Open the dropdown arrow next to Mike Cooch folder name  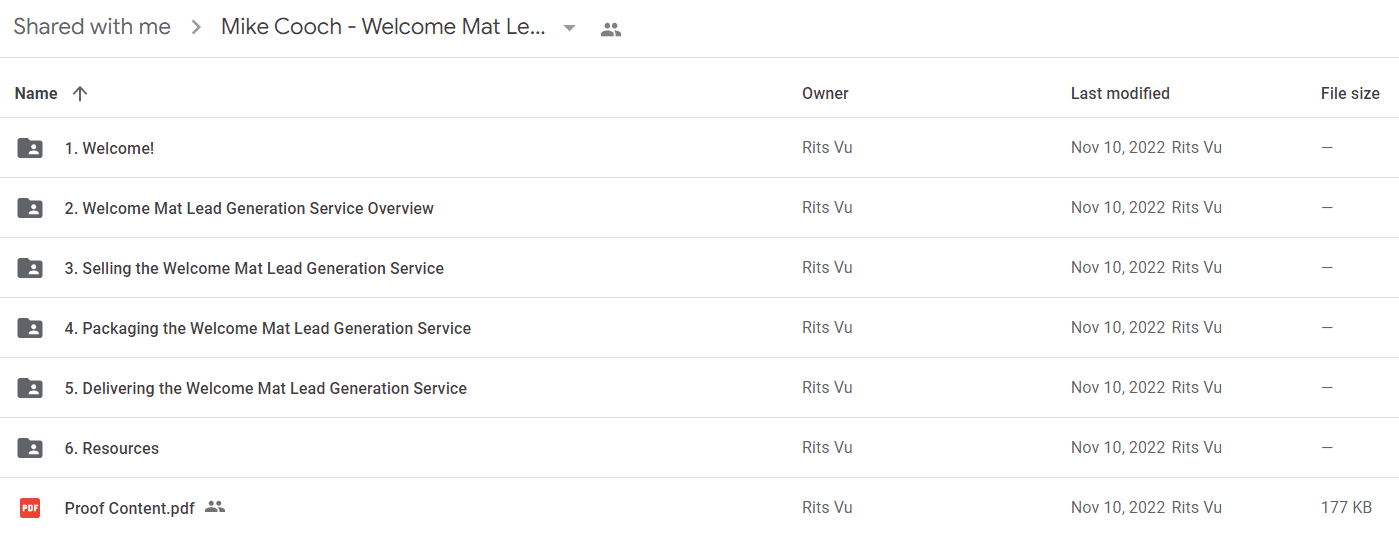coord(569,28)
